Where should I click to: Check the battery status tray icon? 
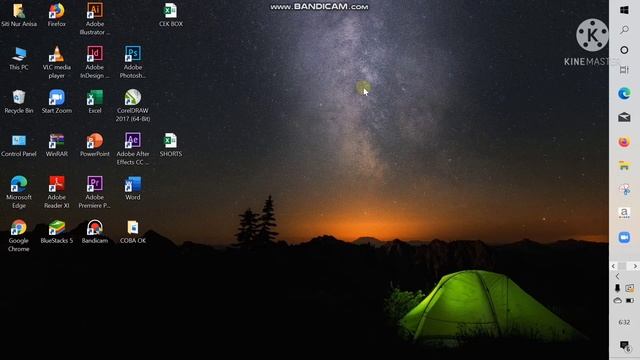pyautogui.click(x=630, y=300)
